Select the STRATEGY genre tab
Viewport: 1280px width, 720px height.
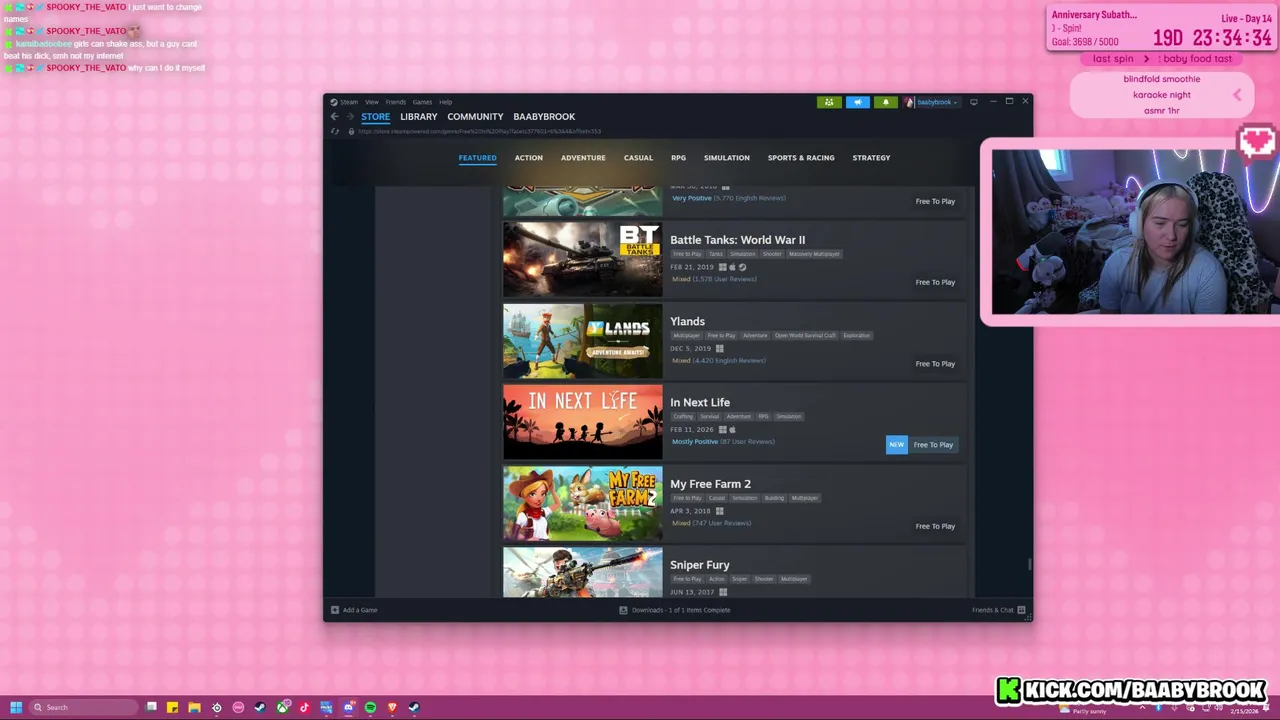pos(871,158)
